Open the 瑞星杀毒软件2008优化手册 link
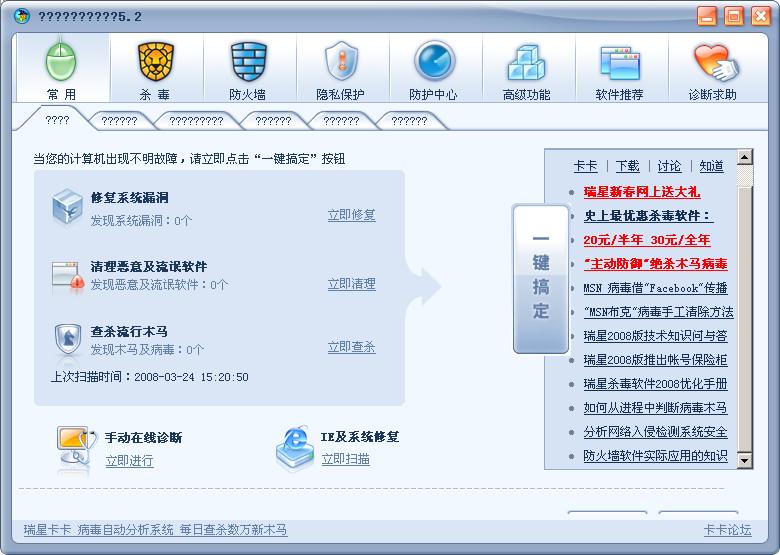Screen dimensions: 780x555 coord(656,383)
